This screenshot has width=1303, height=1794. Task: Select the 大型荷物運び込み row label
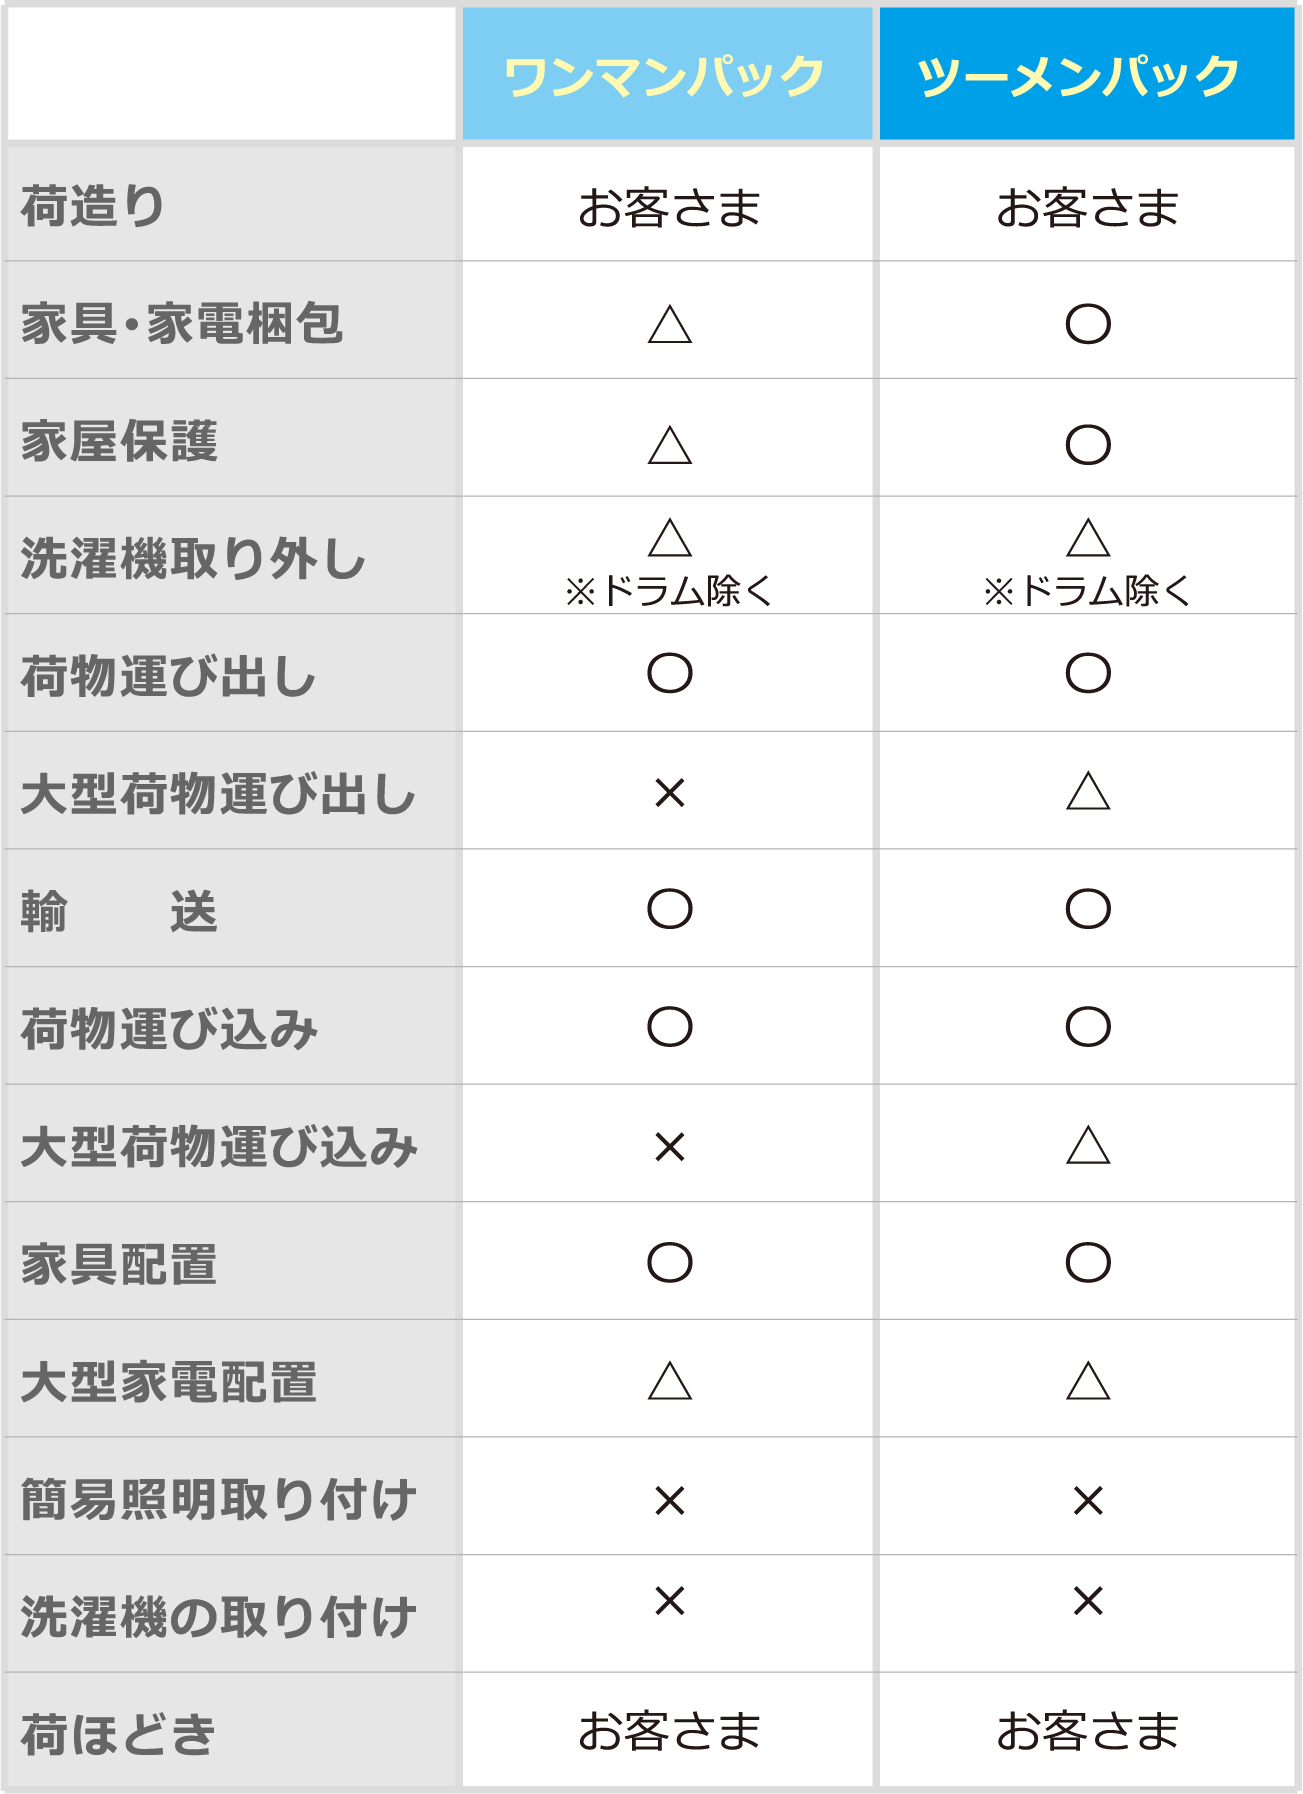point(219,1147)
